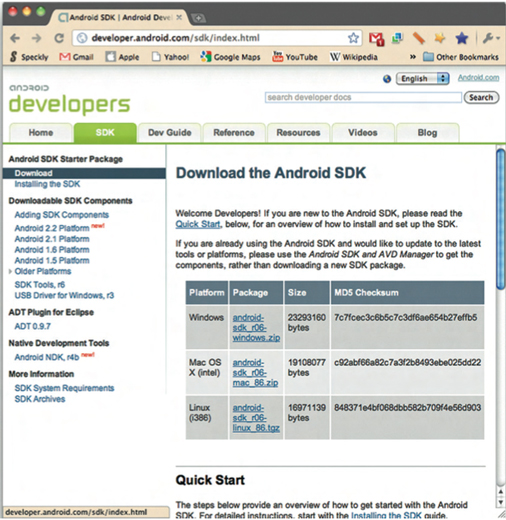Download android-sdk_r06-windows.zip
506x520 pixels.
click(256, 327)
